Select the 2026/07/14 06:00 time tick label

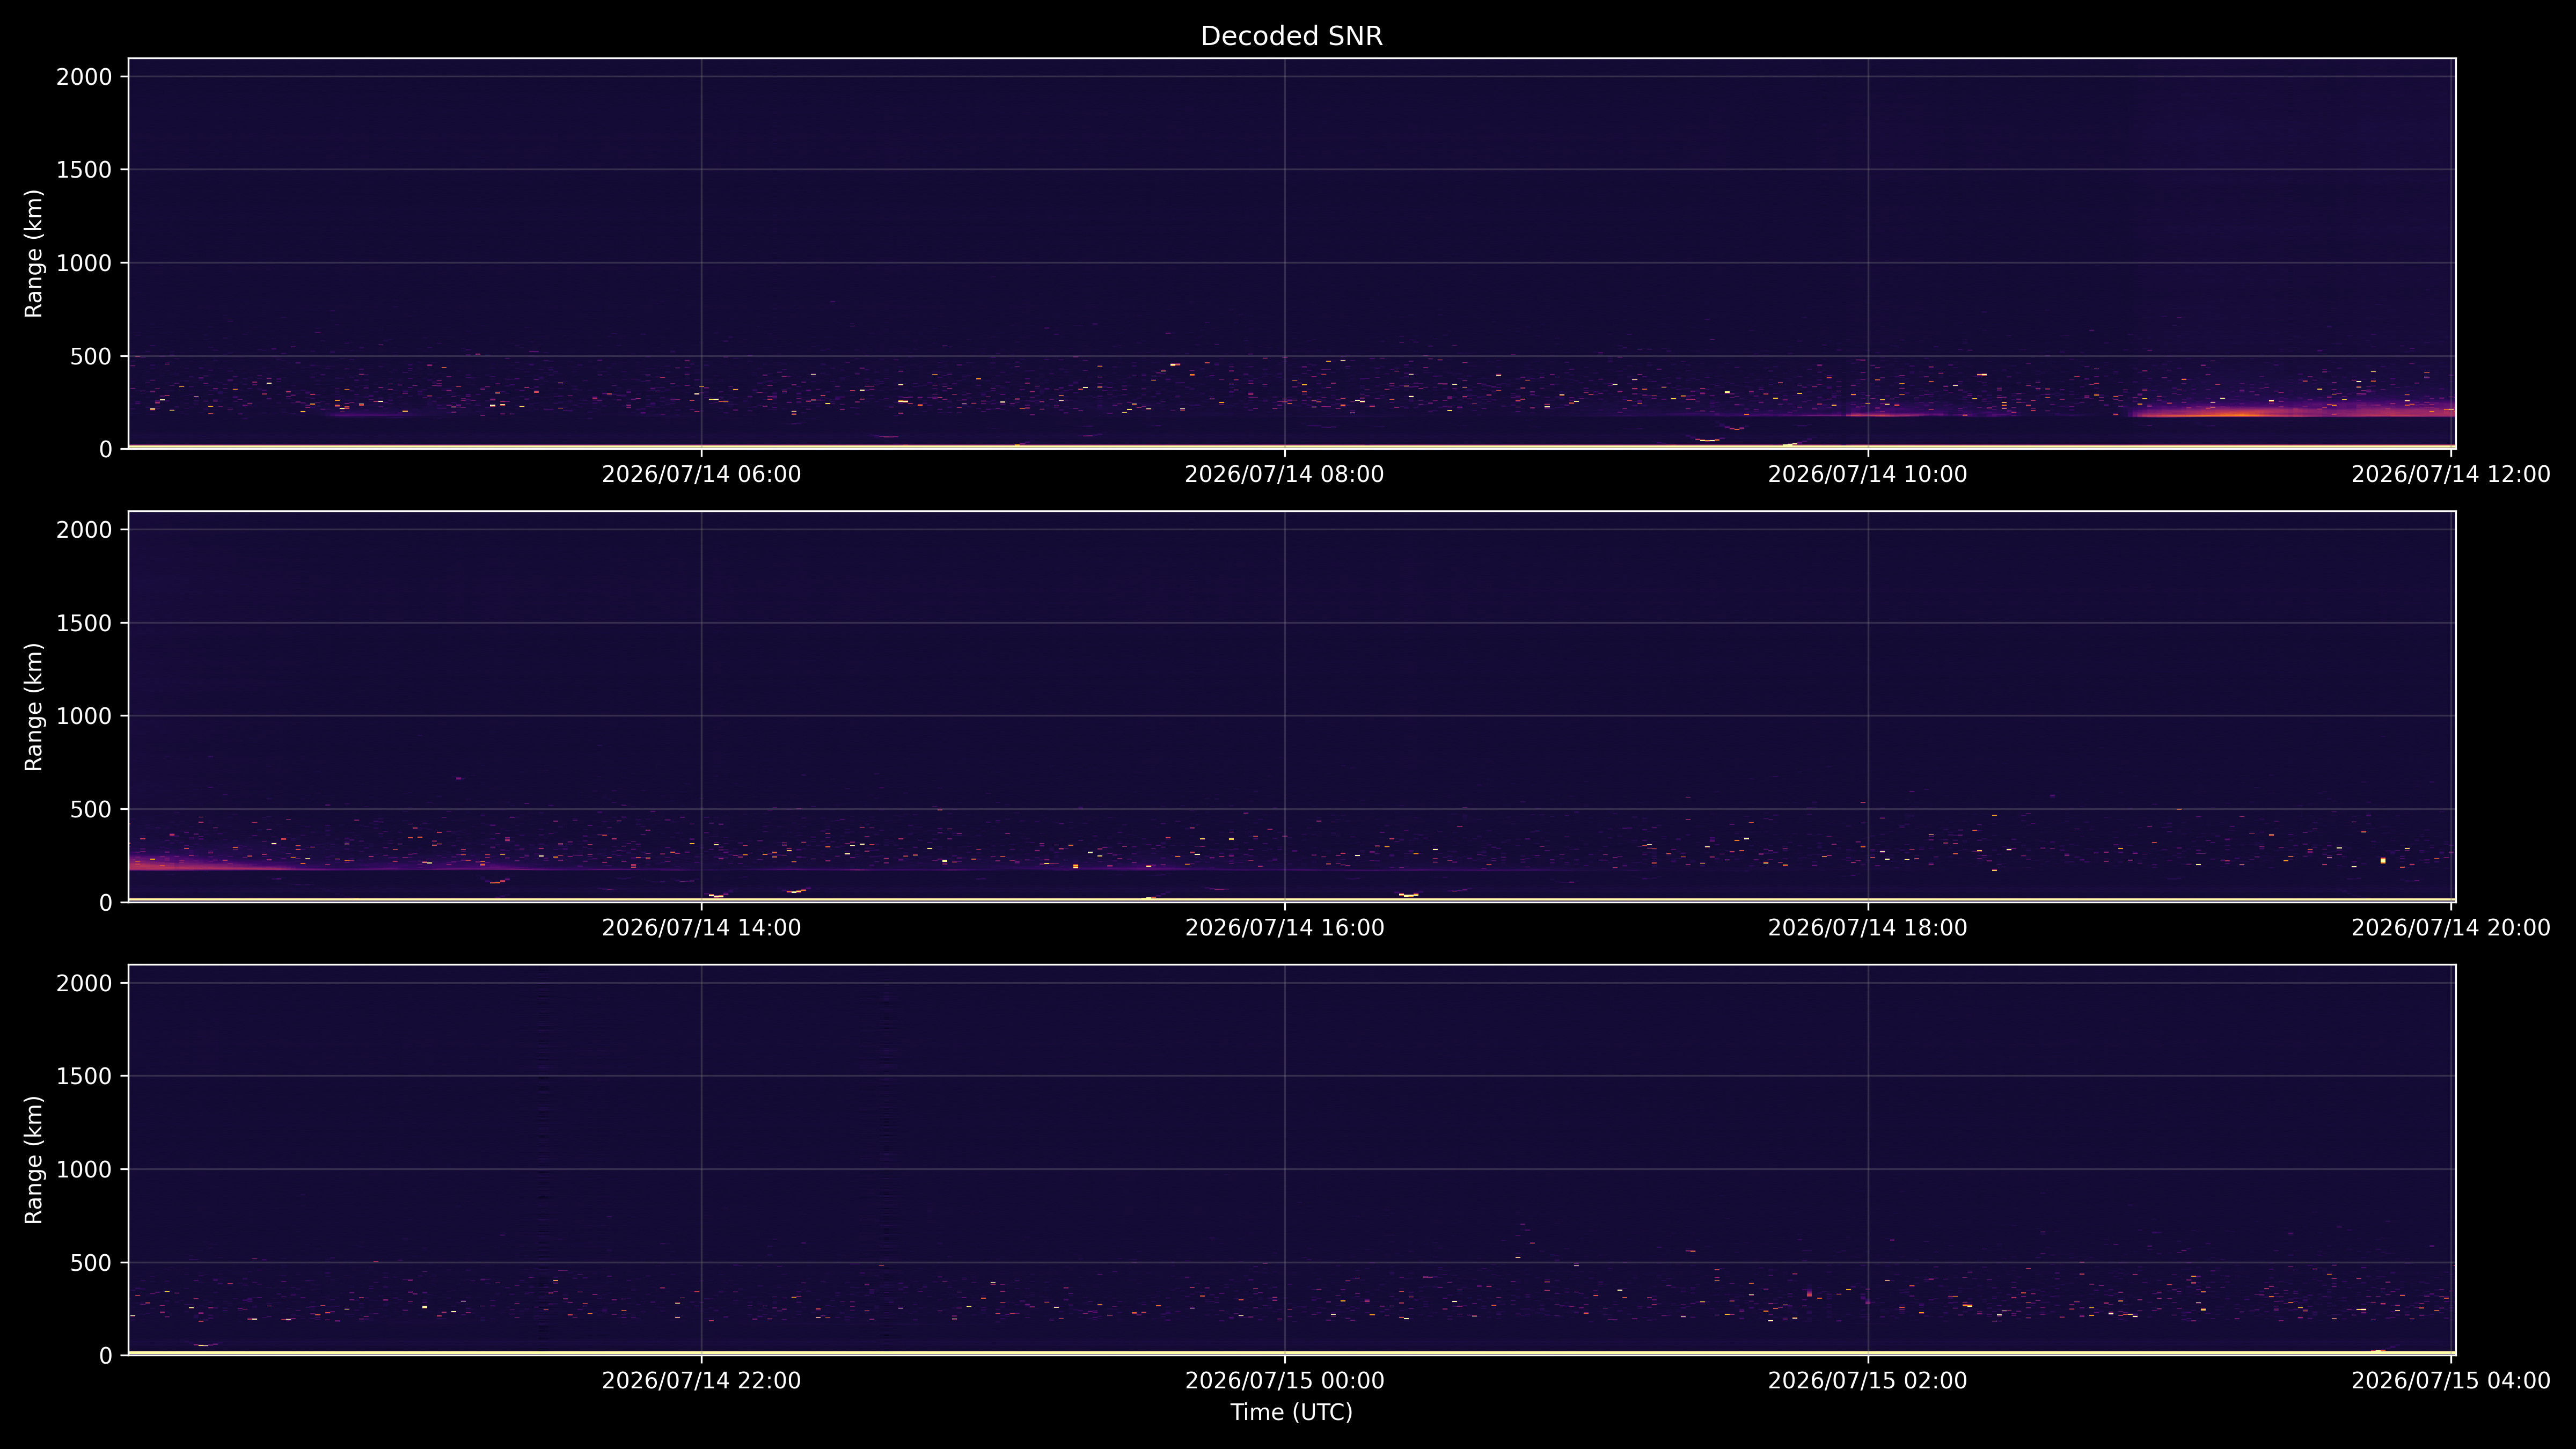tap(701, 475)
